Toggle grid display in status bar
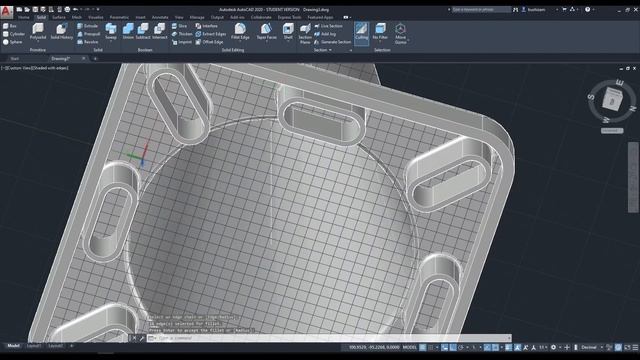Image resolution: width=640 pixels, height=360 pixels. pyautogui.click(x=423, y=347)
